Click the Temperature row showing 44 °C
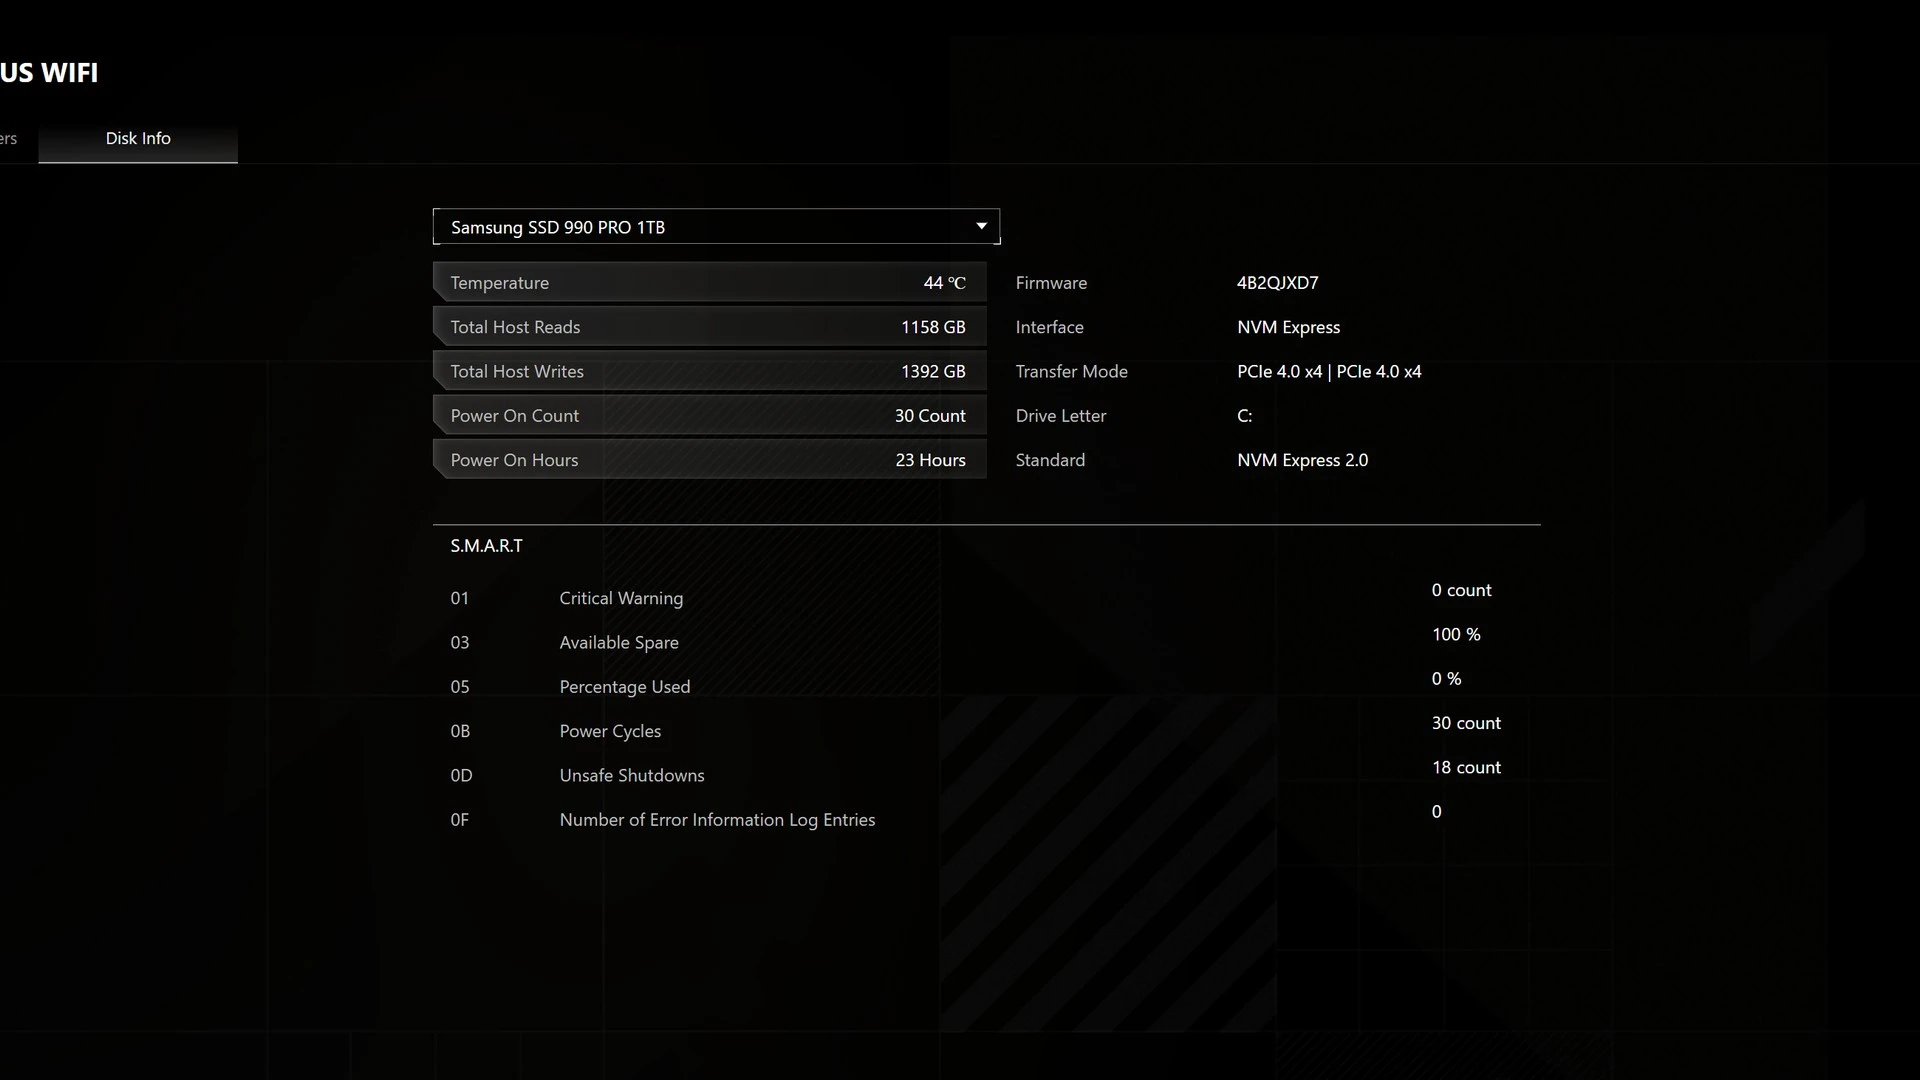Image resolution: width=1920 pixels, height=1080 pixels. click(x=709, y=283)
